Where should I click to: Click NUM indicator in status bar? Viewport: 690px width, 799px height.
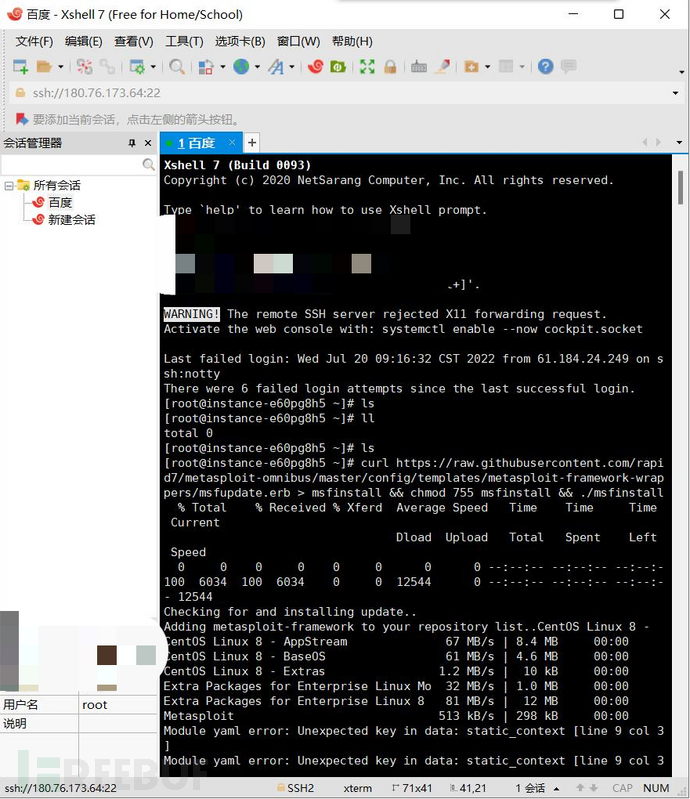pyautogui.click(x=656, y=788)
